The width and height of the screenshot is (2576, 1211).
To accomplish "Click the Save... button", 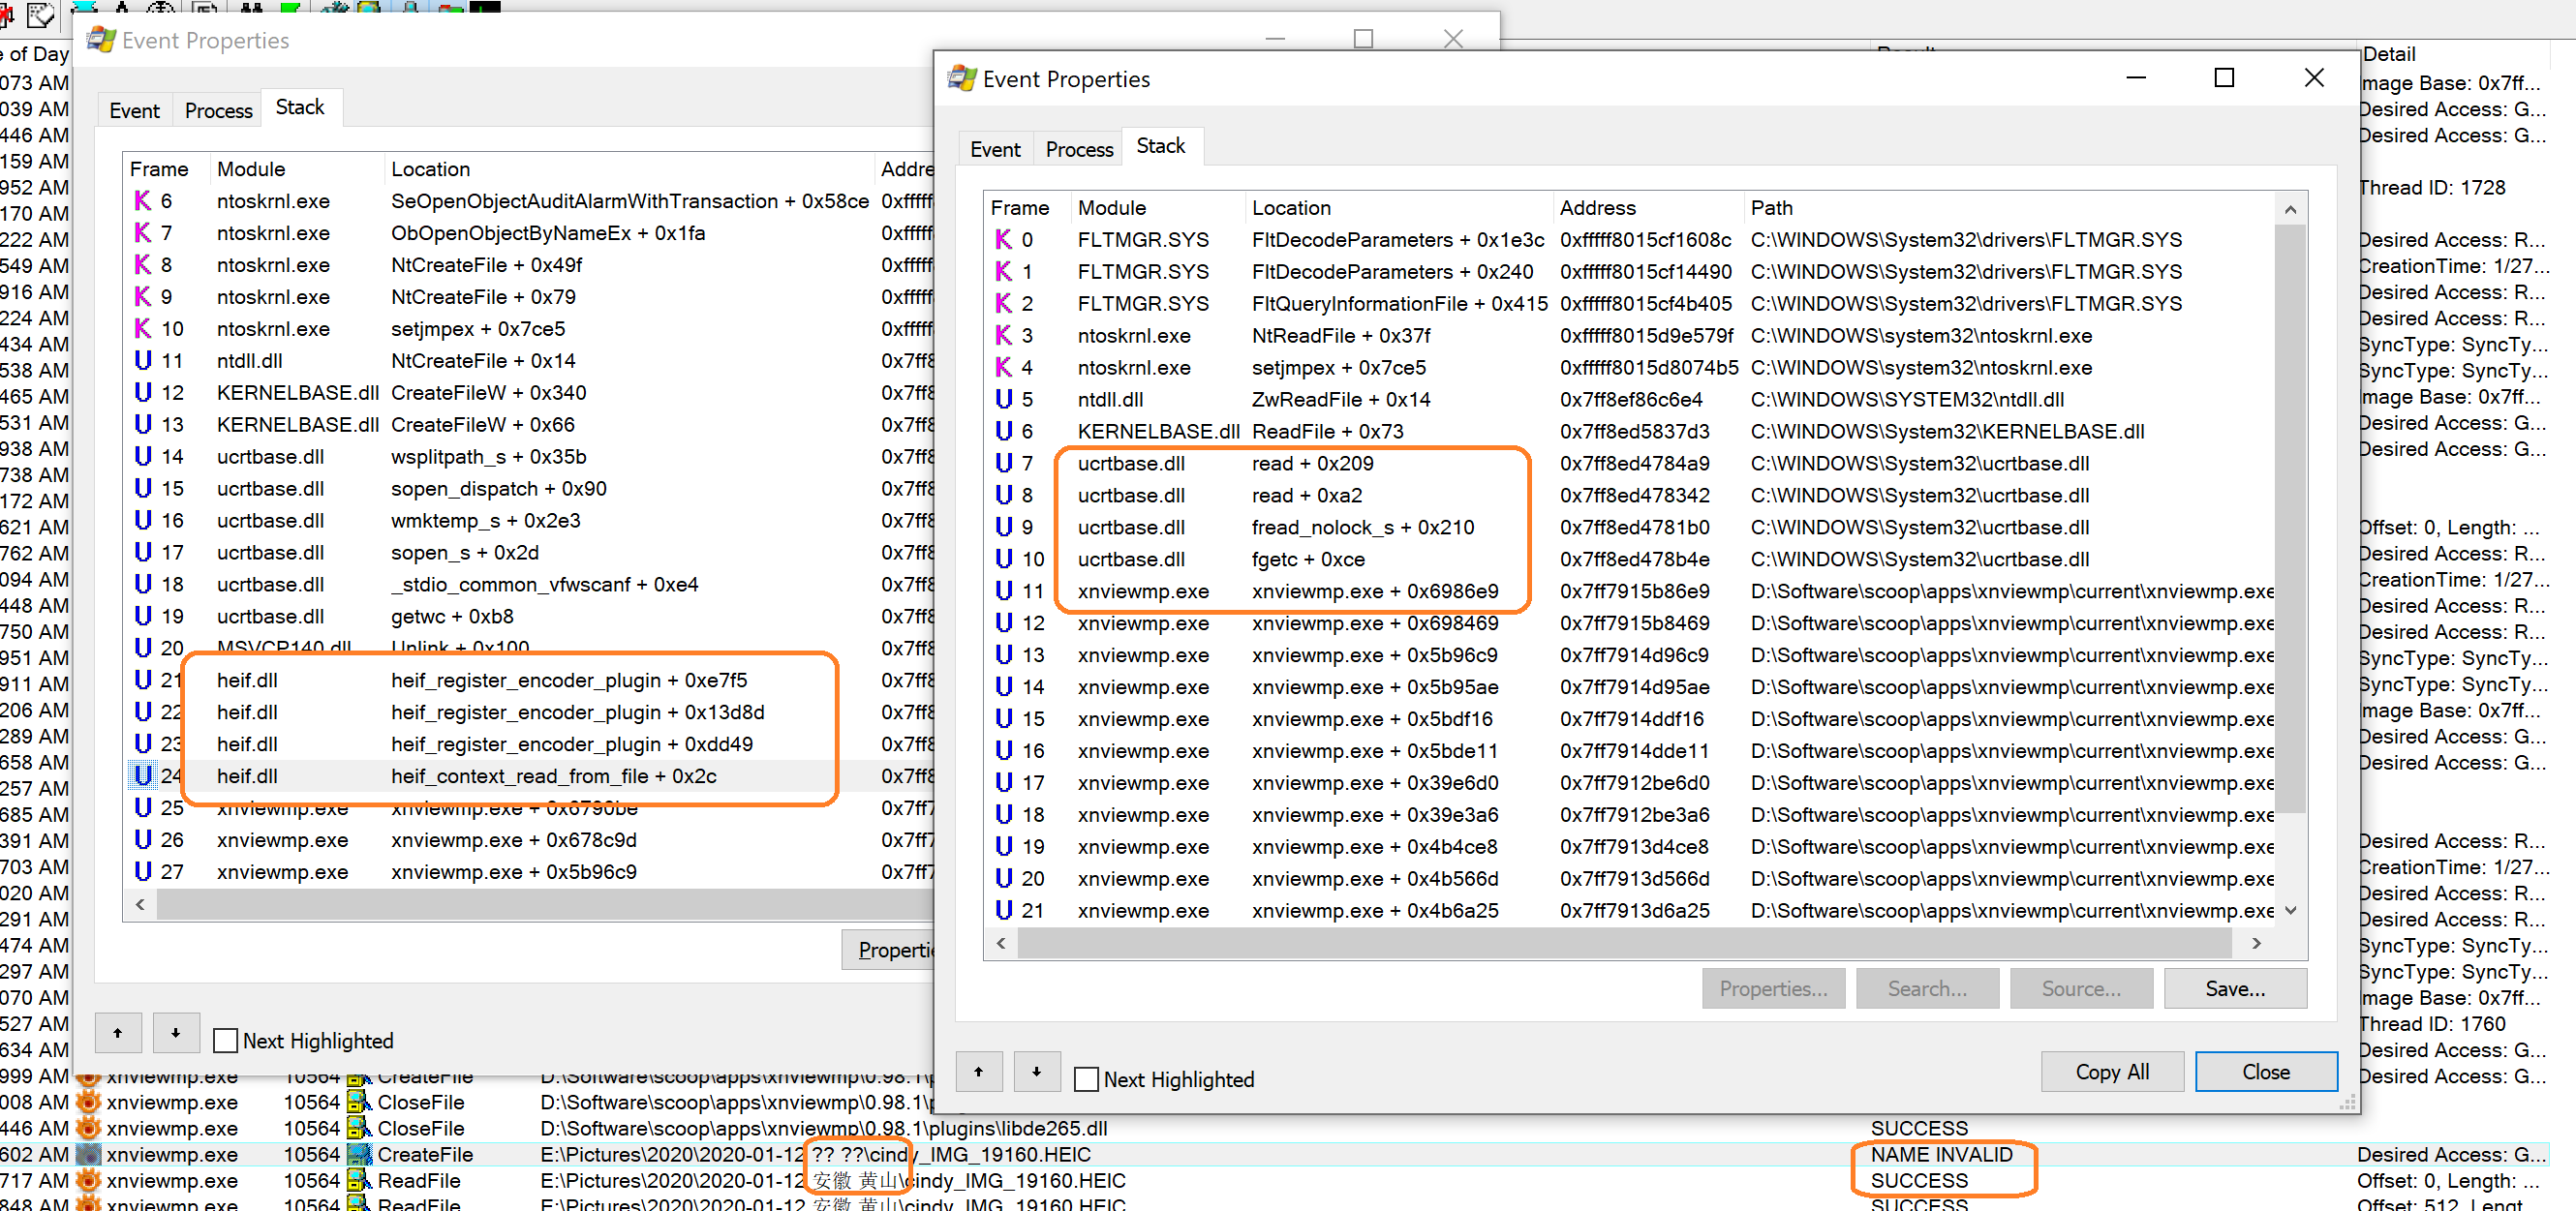I will tap(2234, 988).
